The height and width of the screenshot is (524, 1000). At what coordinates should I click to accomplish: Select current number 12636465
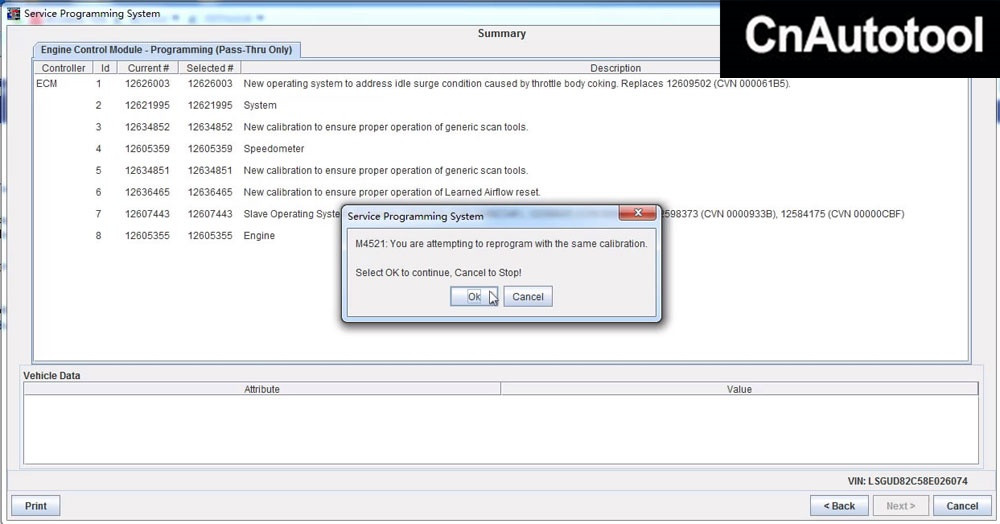147,192
